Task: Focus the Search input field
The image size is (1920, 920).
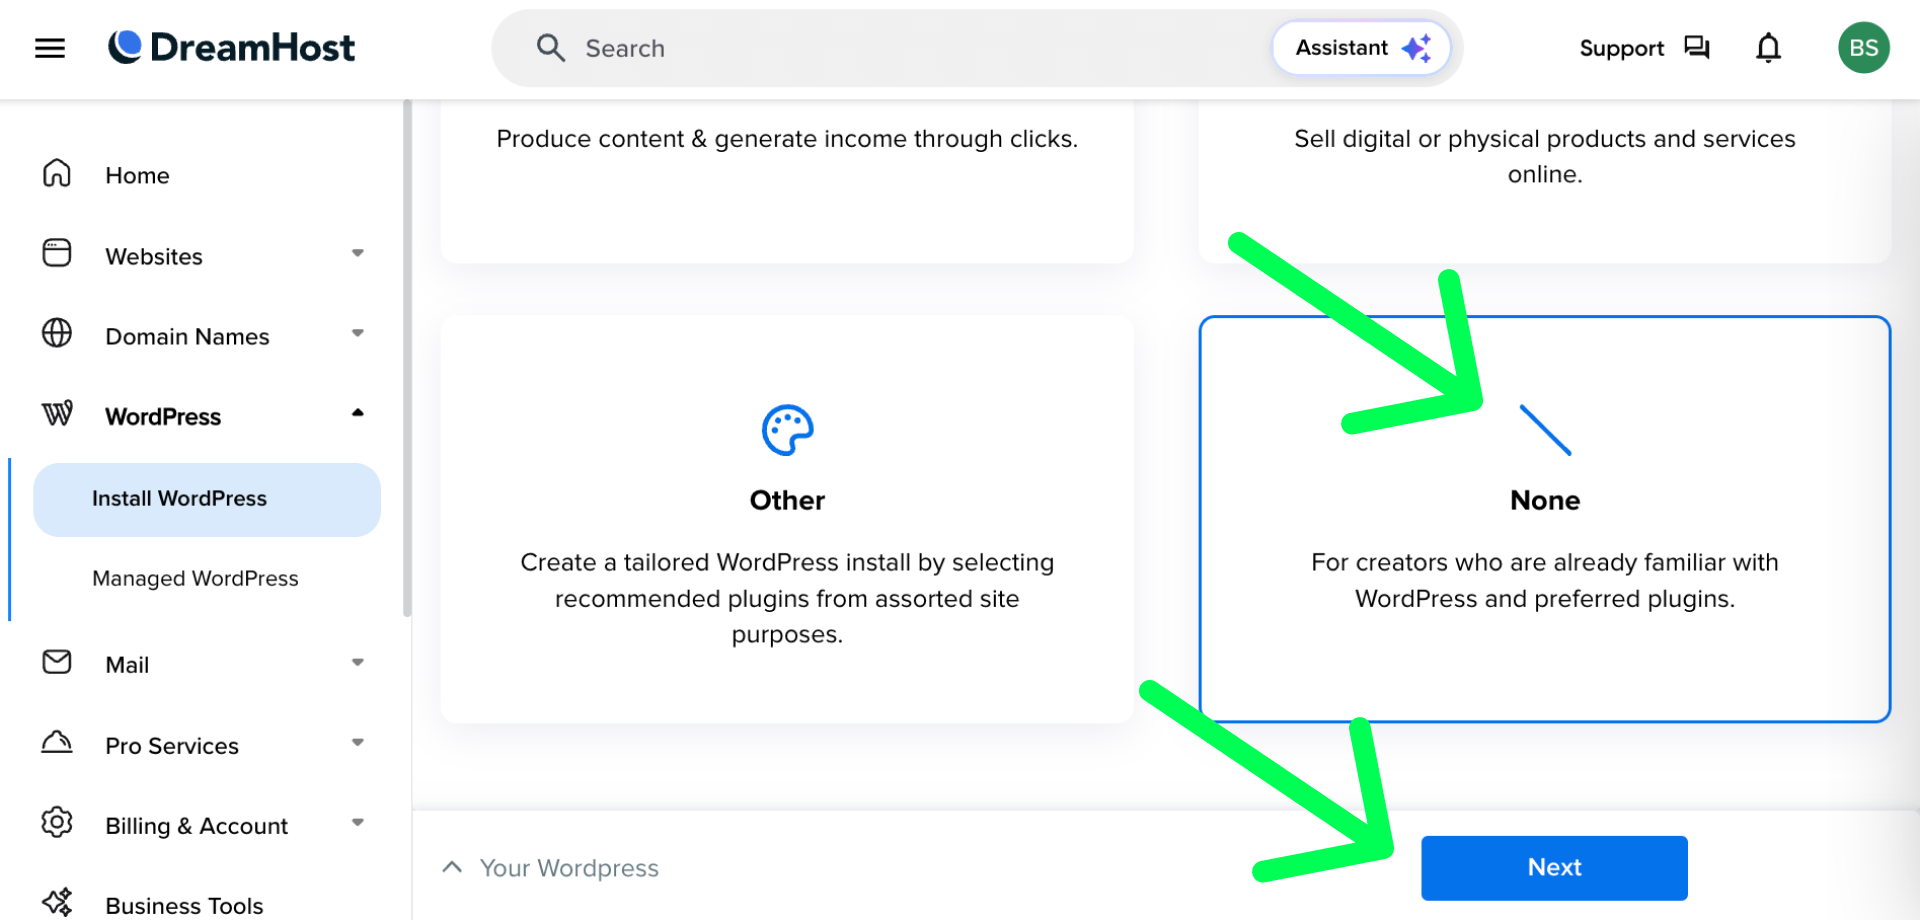Action: click(900, 48)
